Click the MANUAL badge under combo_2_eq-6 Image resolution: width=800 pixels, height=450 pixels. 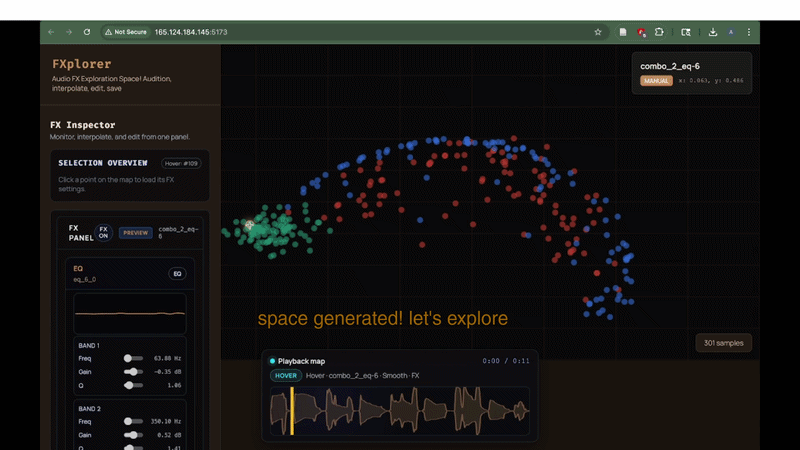(656, 81)
